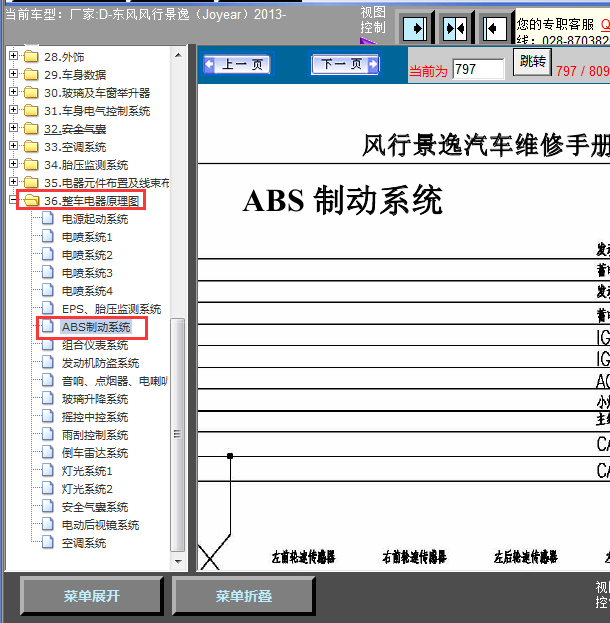
Task: Go to previous page with 上一页
Action: (x=238, y=64)
